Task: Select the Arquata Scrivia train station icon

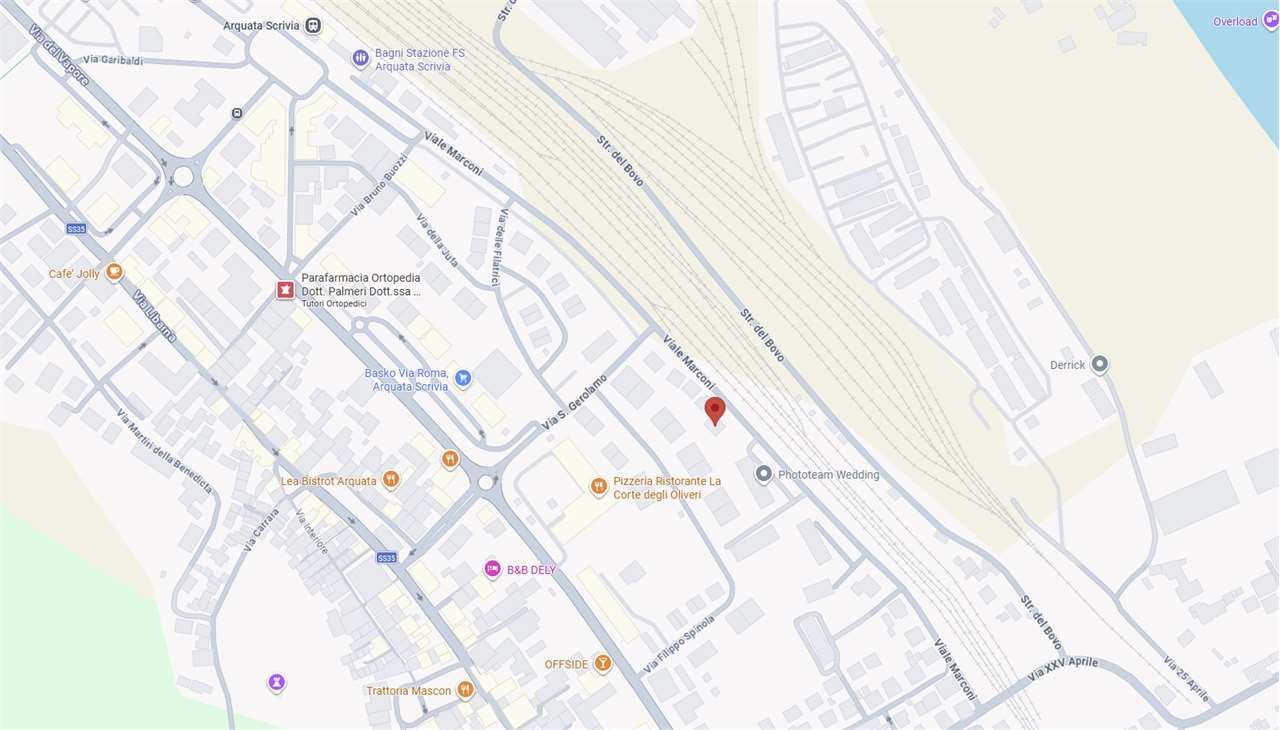Action: 314,25
